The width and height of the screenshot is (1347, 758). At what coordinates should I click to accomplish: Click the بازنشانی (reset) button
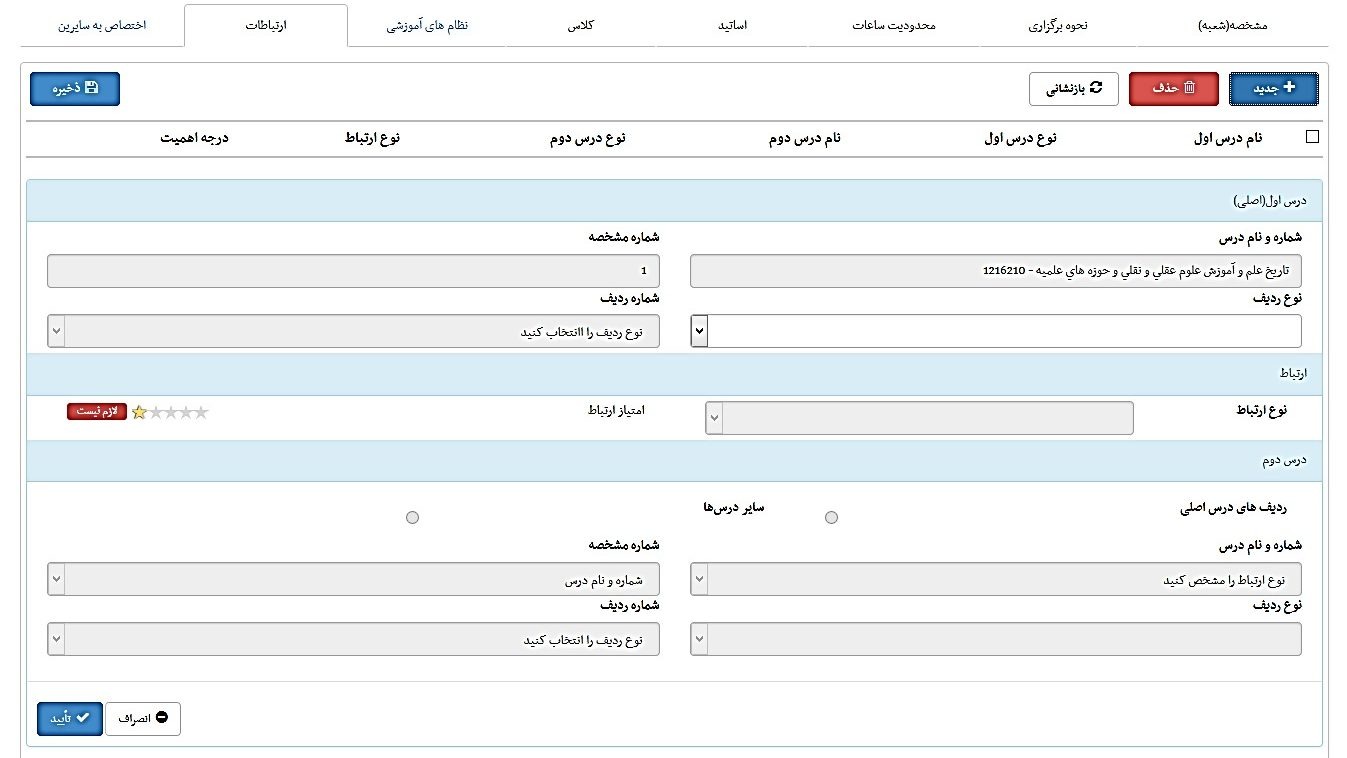1074,89
